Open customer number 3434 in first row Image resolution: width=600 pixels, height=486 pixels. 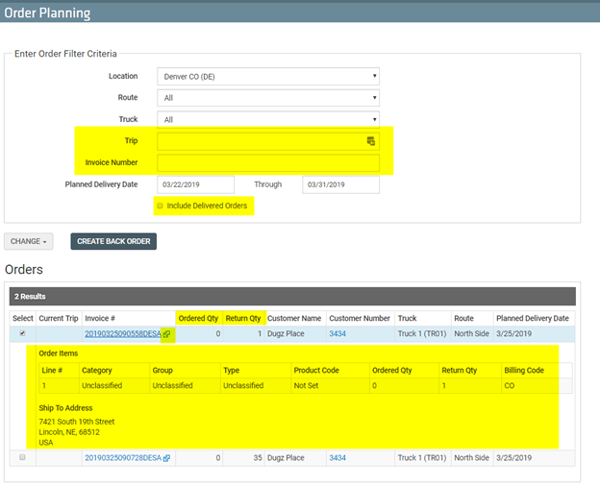coord(338,334)
